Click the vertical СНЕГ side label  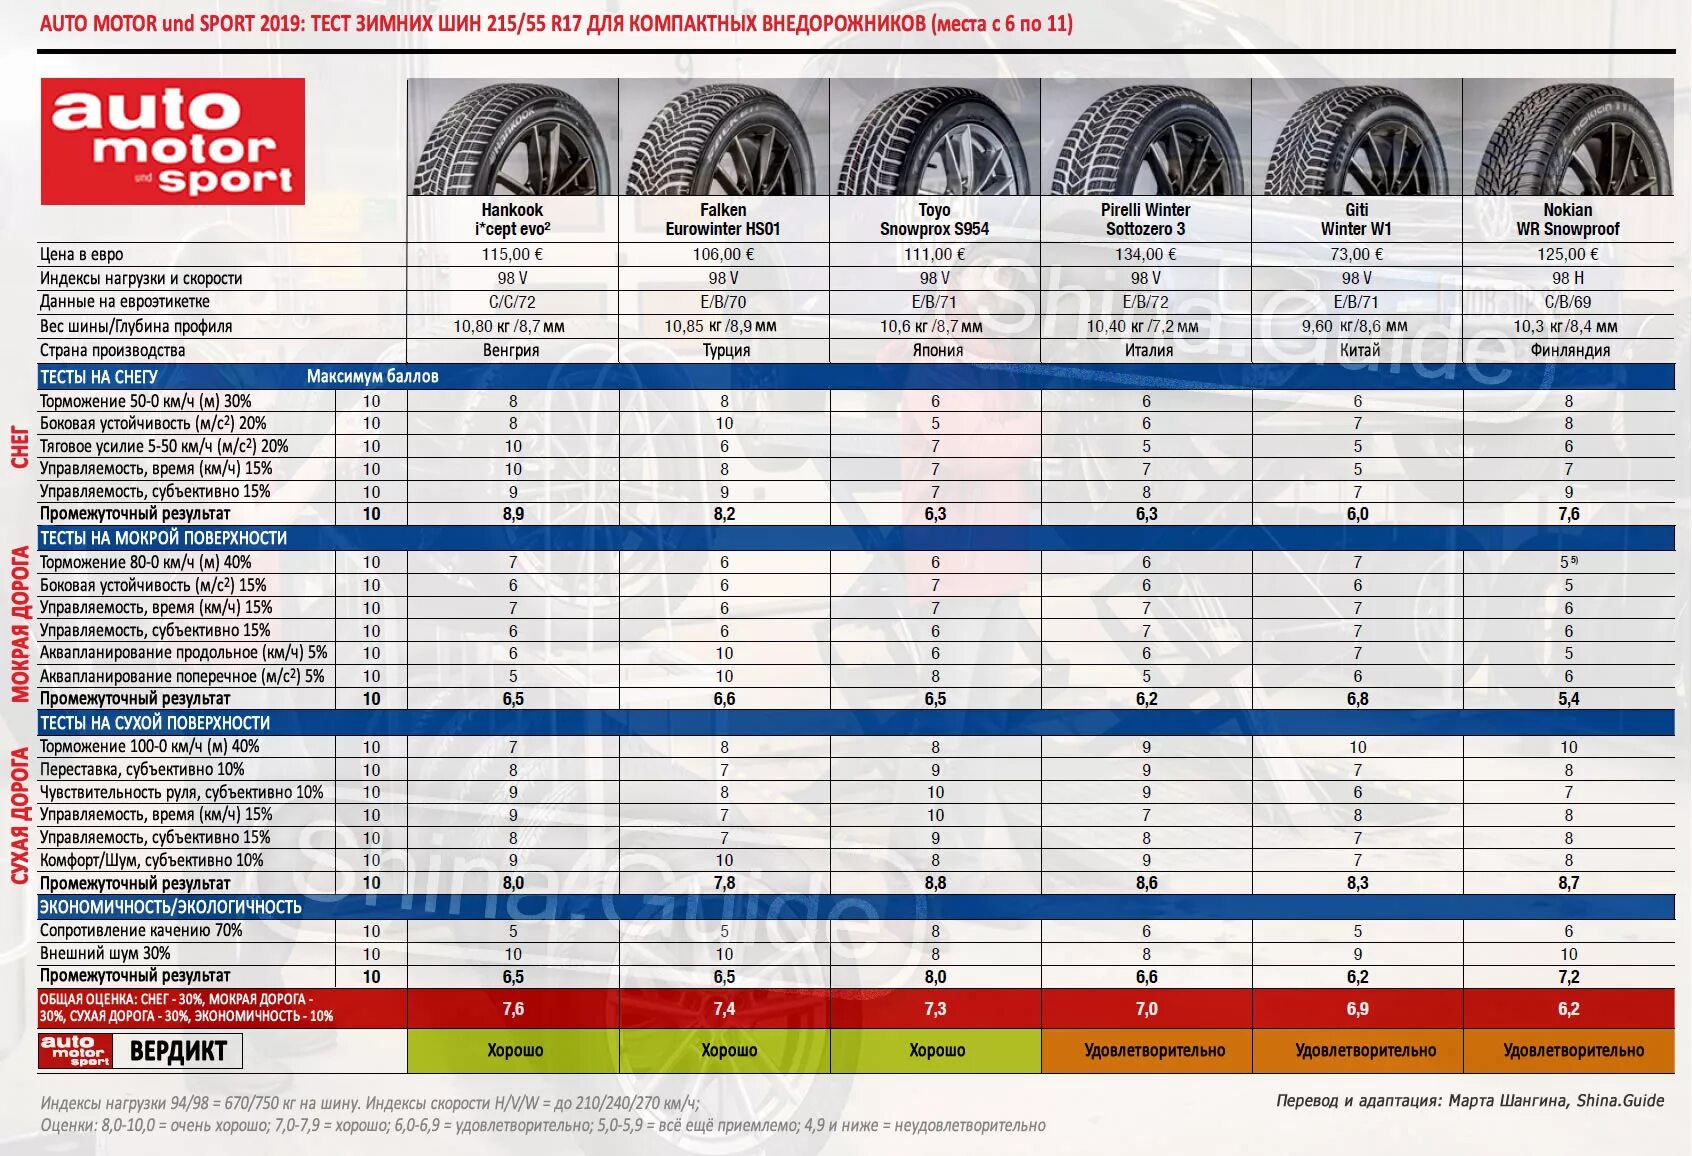(19, 447)
